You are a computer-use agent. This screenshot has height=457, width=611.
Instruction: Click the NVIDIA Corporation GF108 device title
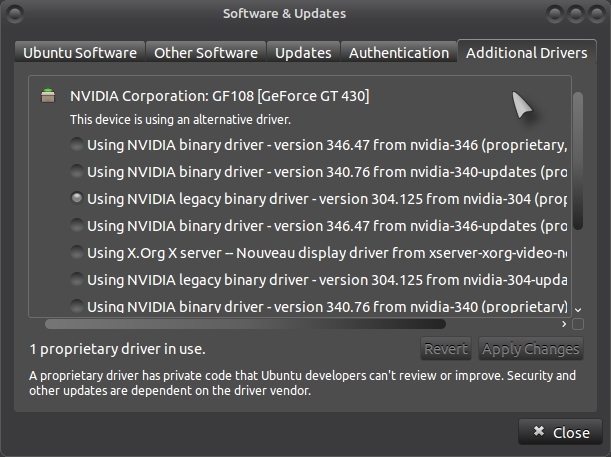(x=219, y=96)
